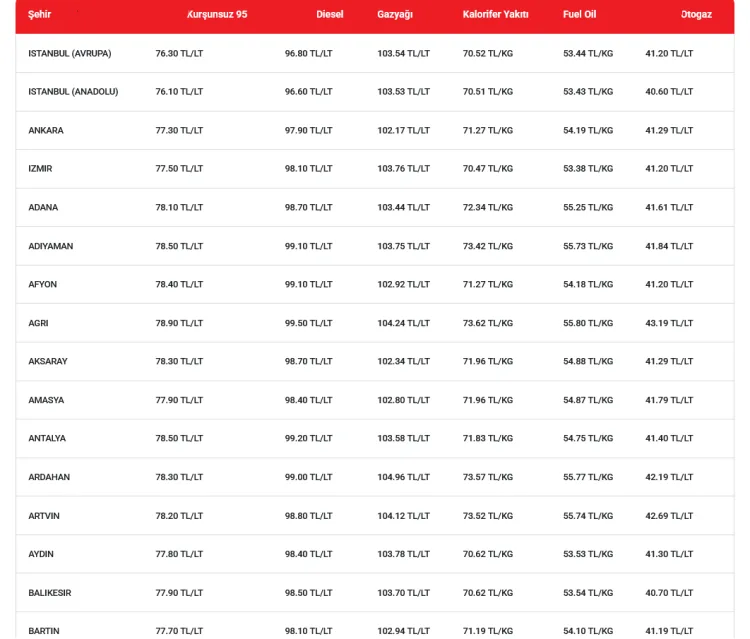Select AGRI's Otogaz price 43.19 TL/LT
This screenshot has height=639, width=750.
(x=669, y=323)
